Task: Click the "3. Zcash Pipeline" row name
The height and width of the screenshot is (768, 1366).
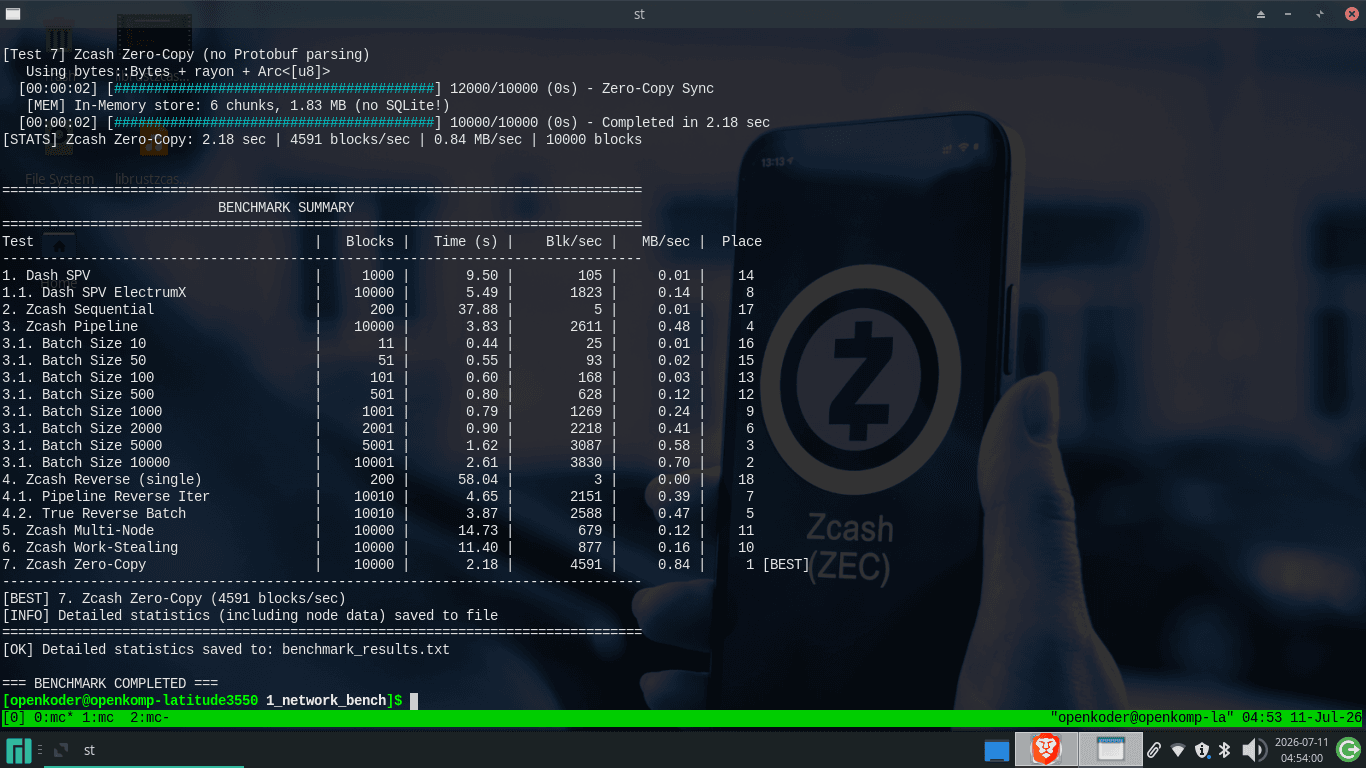Action: (x=70, y=326)
